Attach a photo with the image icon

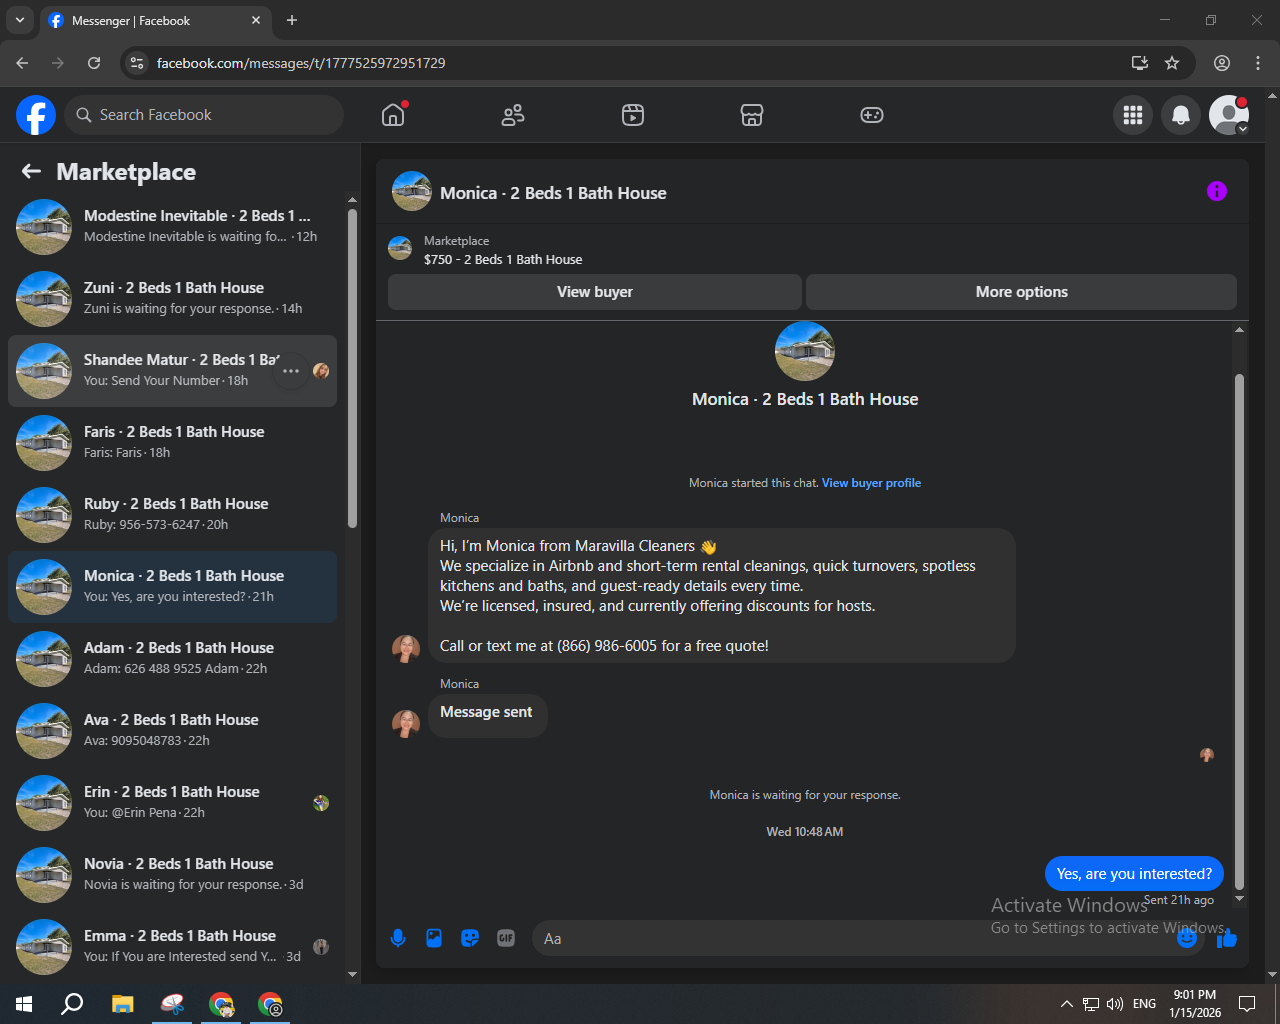coord(434,938)
